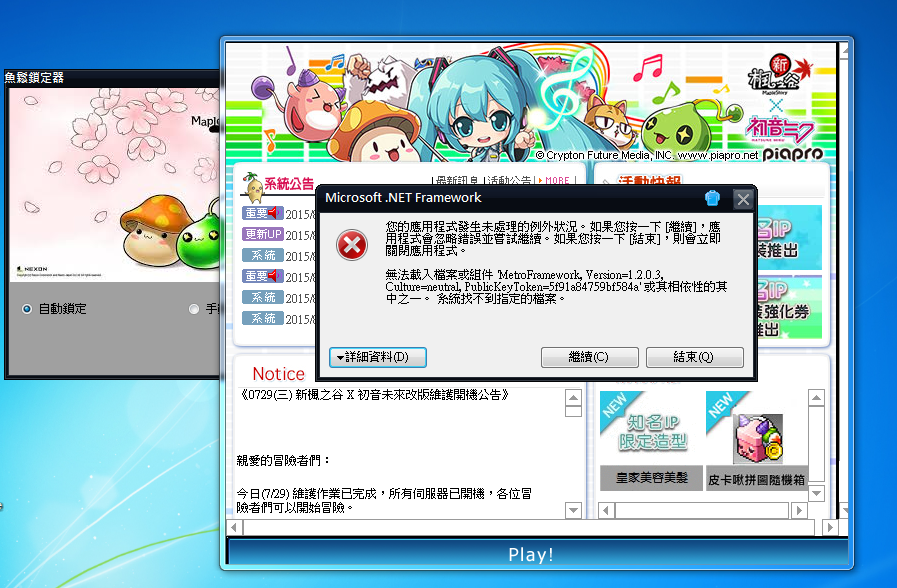Click the second 重要 announcement badge
This screenshot has height=588, width=897.
coord(263,276)
